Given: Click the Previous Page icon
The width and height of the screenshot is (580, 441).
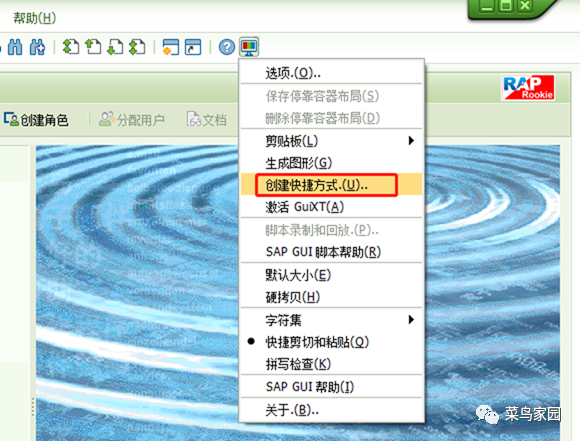Looking at the screenshot, I should pos(93,47).
